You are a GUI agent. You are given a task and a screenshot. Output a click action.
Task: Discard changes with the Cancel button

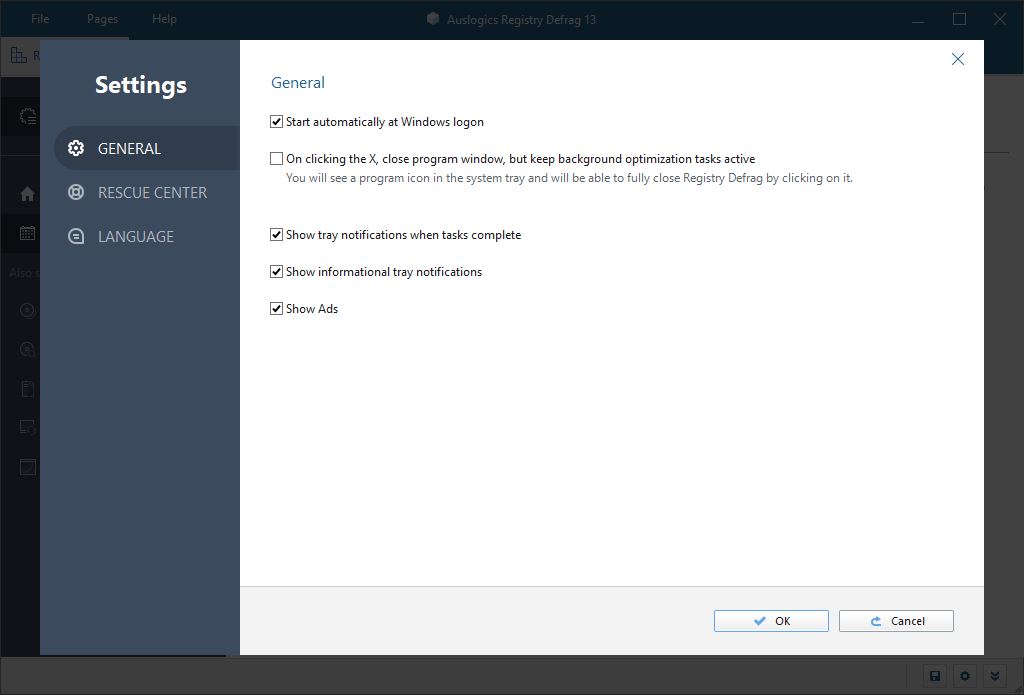pos(896,621)
